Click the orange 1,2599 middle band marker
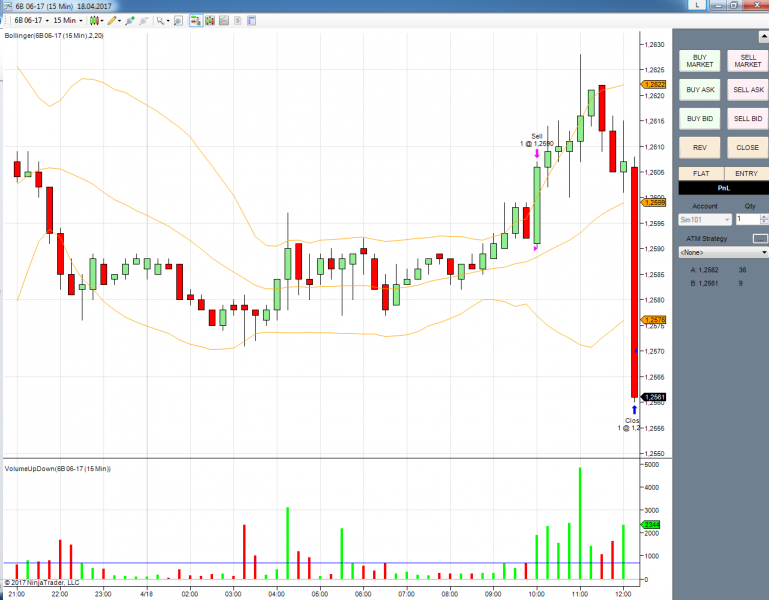 (654, 203)
